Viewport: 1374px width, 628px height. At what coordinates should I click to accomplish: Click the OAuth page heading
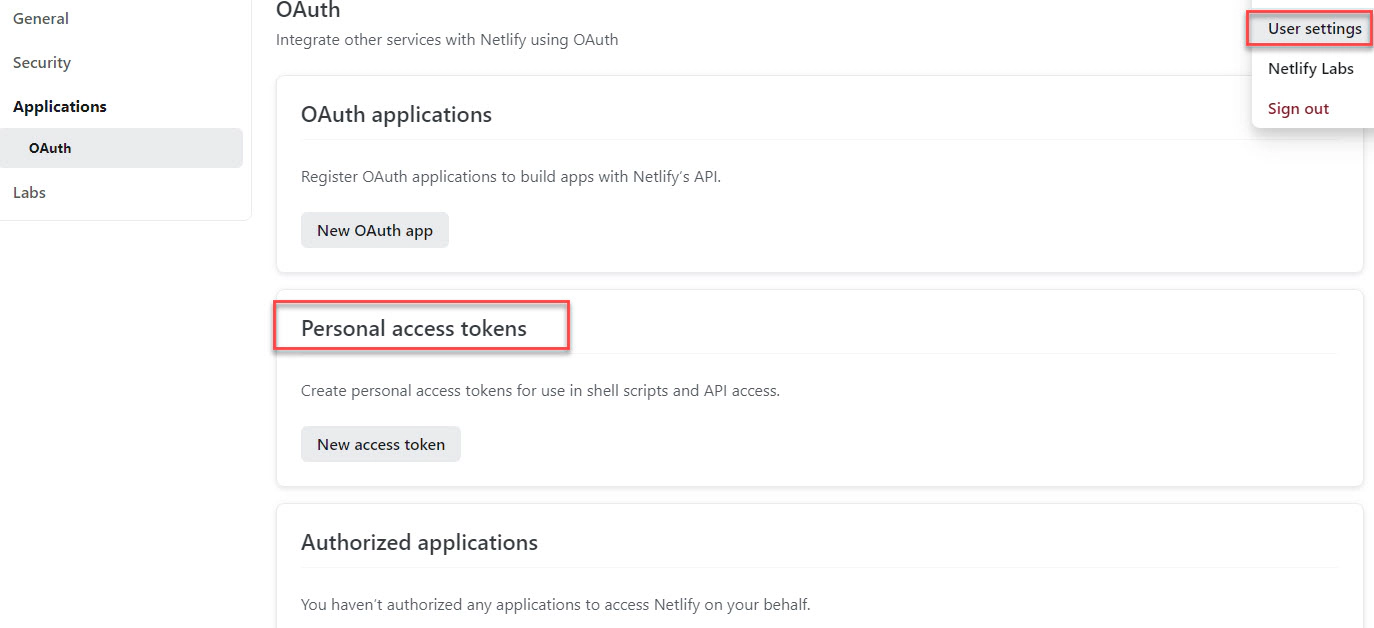tap(308, 11)
